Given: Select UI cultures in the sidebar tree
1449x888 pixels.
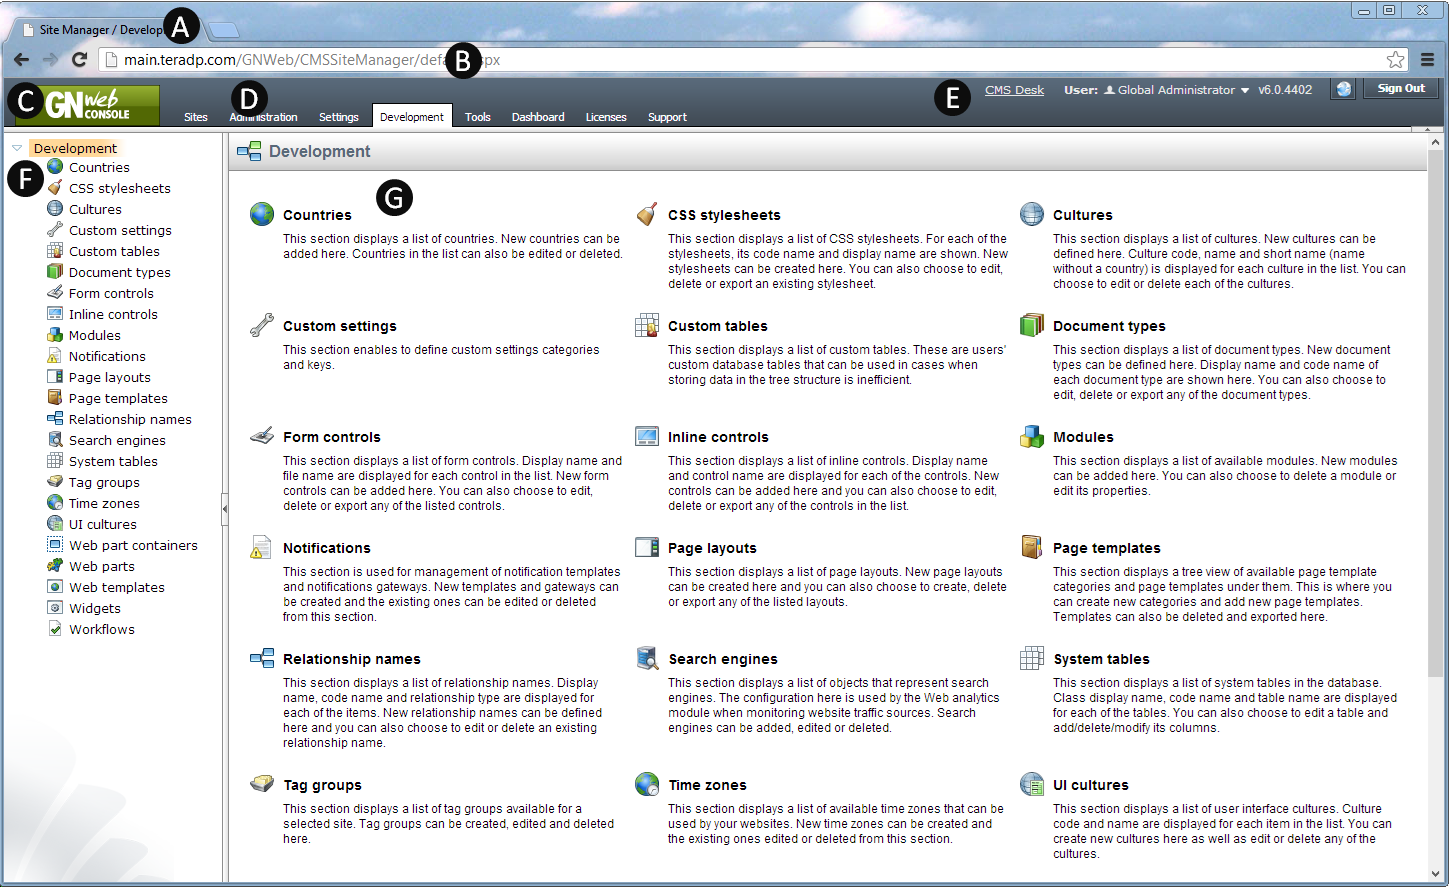Looking at the screenshot, I should click(103, 524).
